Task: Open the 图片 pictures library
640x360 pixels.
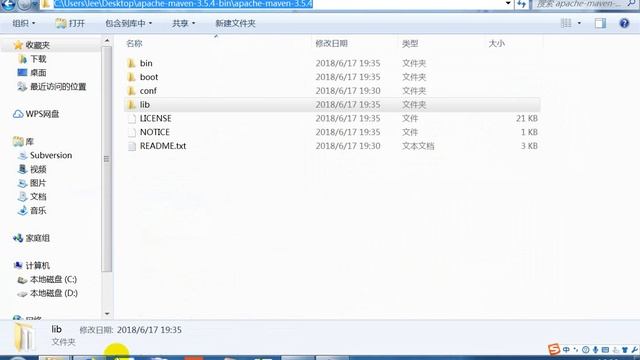Action: coord(38,183)
